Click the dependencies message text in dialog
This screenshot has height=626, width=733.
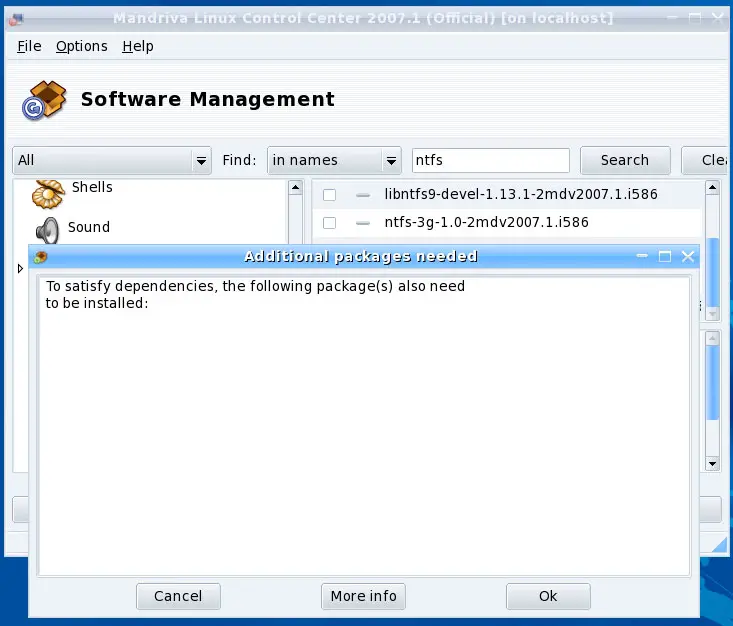pyautogui.click(x=255, y=295)
